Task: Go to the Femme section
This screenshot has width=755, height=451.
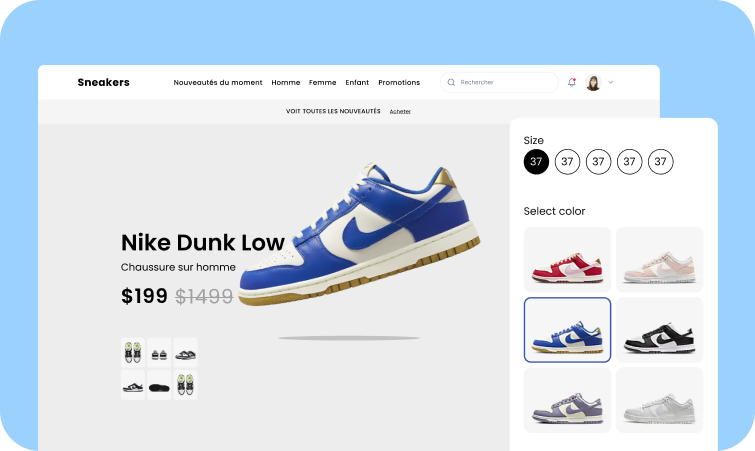Action: click(323, 82)
